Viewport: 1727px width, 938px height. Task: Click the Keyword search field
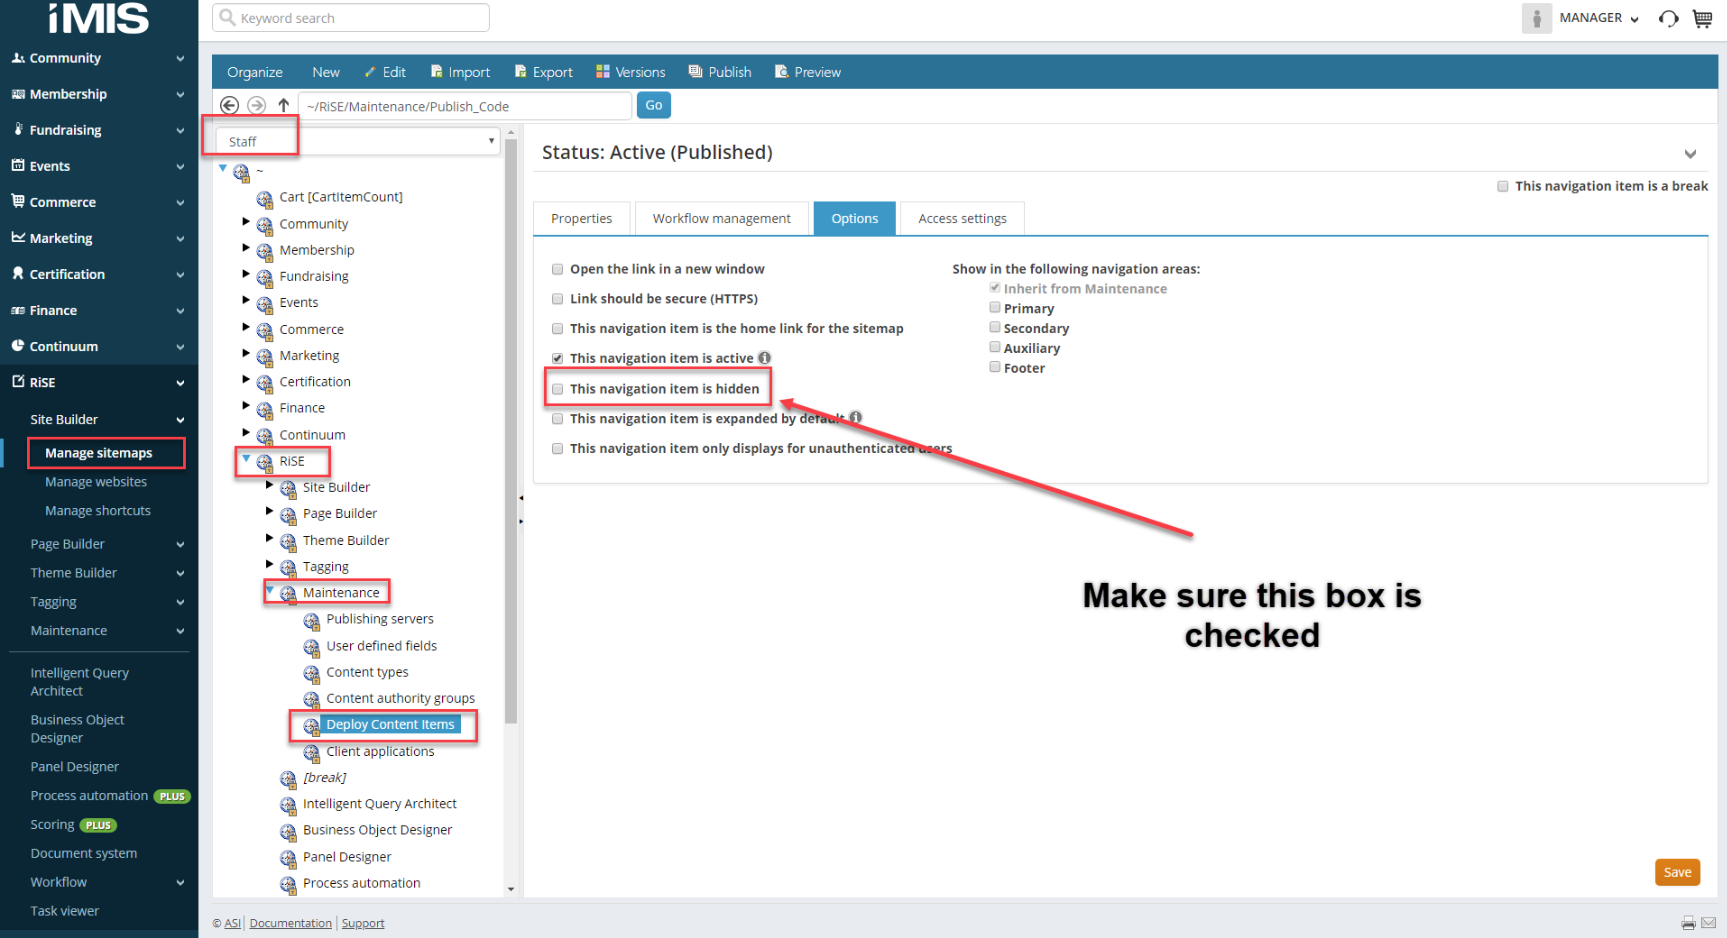coord(351,18)
